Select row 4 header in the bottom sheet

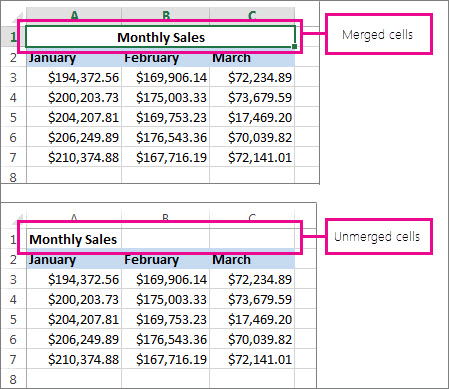click(x=13, y=299)
